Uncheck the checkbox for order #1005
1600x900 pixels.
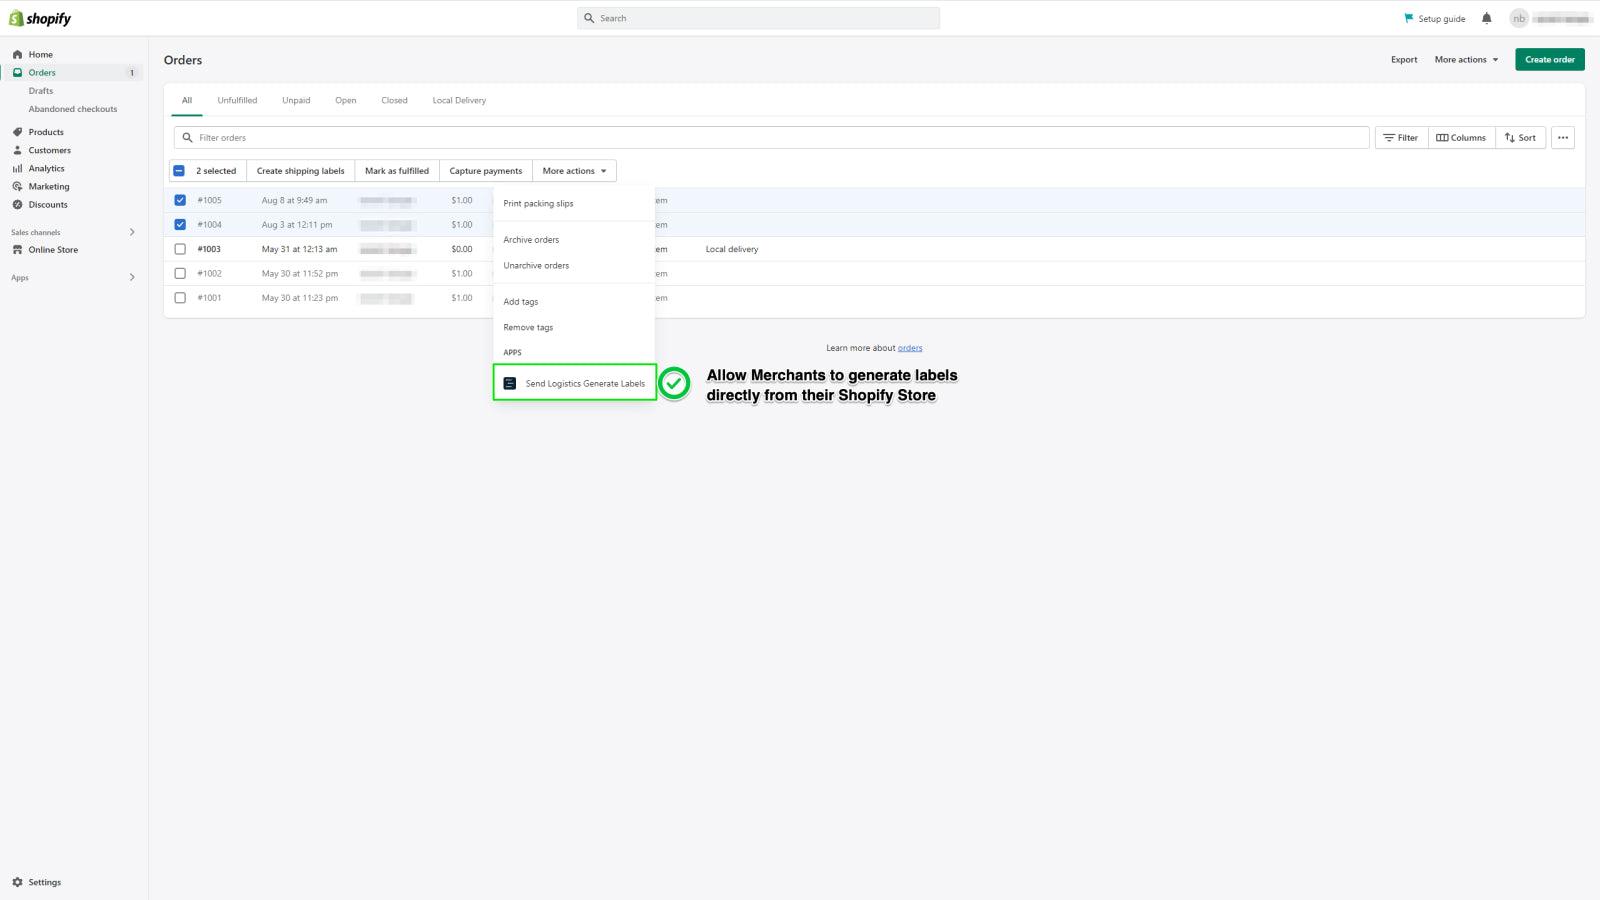[x=180, y=199]
